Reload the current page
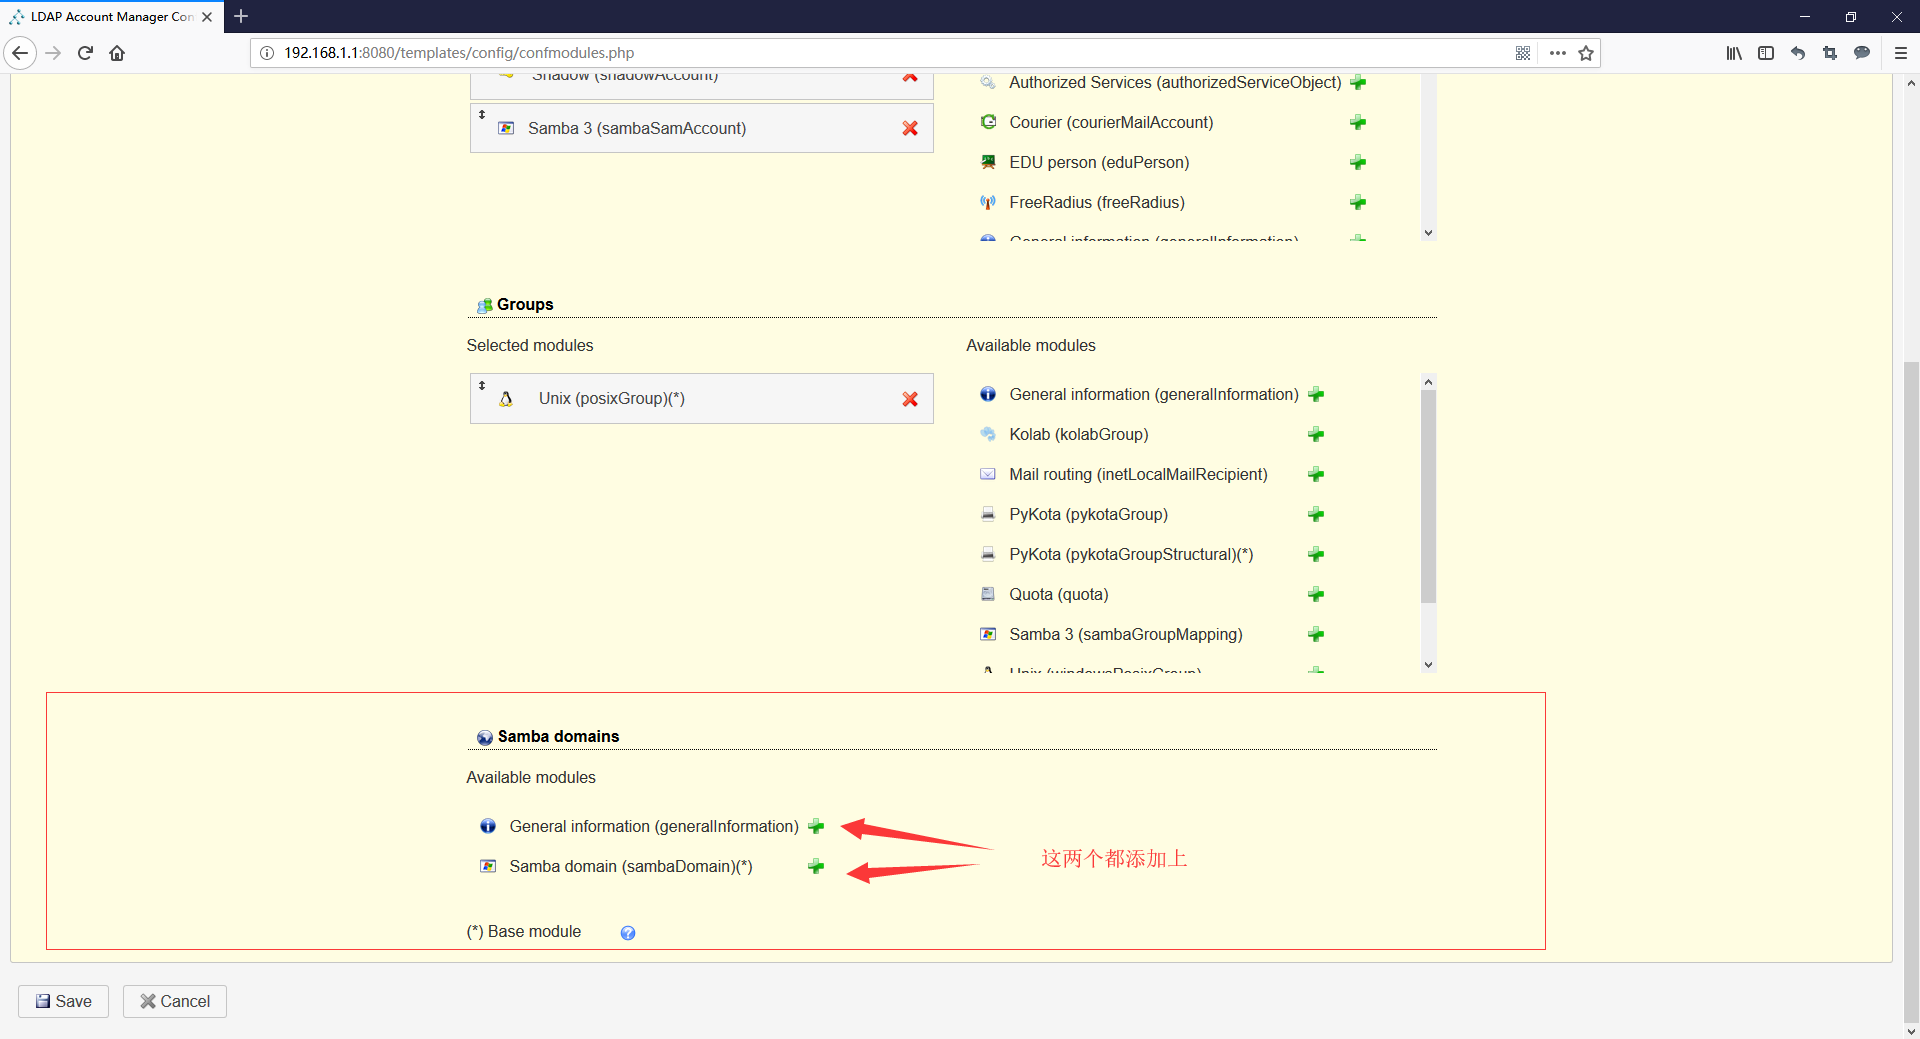The width and height of the screenshot is (1920, 1039). pyautogui.click(x=85, y=53)
